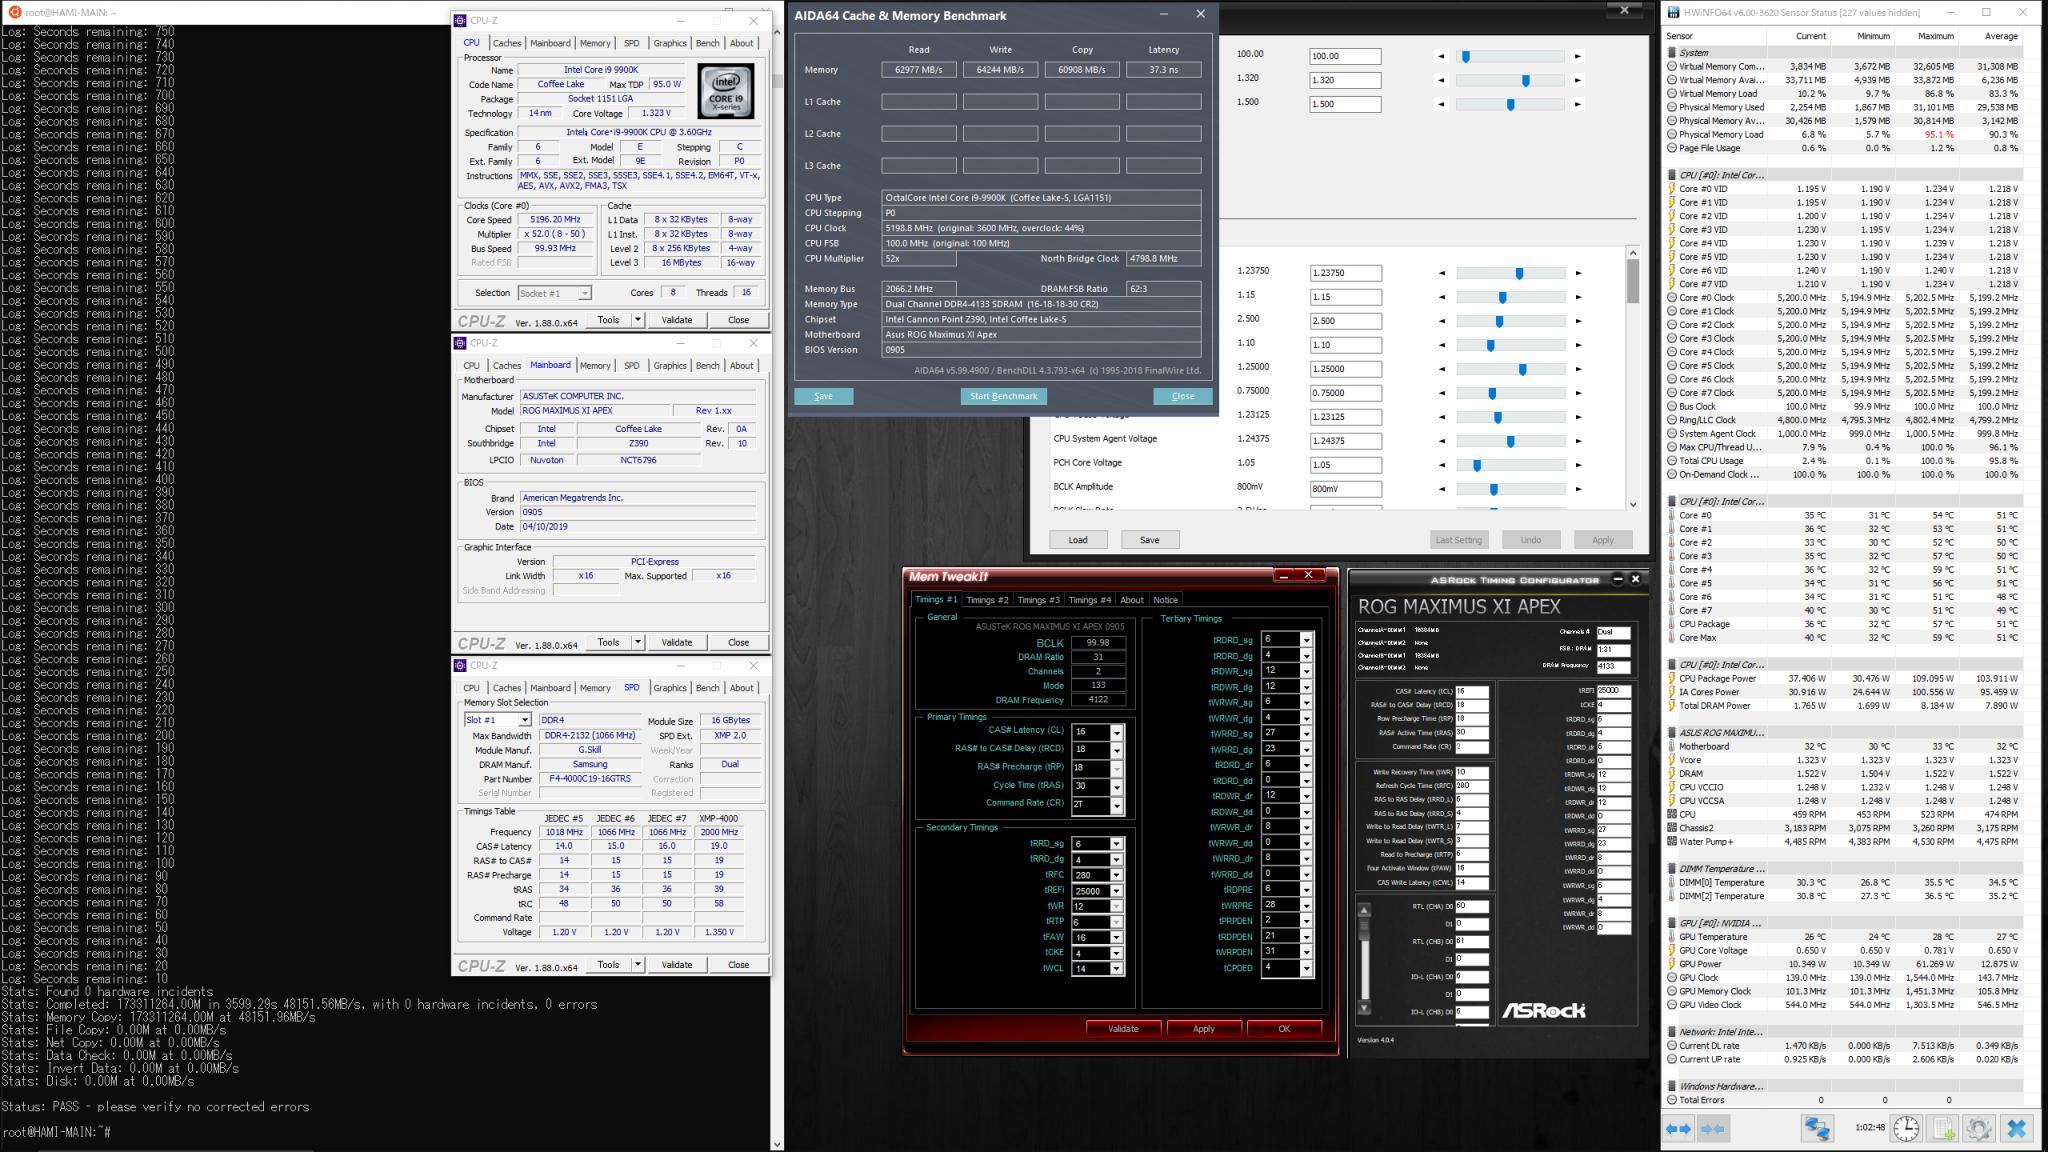Click slider thumb for BCLK Amplitude
The image size is (2048, 1152).
tap(1494, 489)
